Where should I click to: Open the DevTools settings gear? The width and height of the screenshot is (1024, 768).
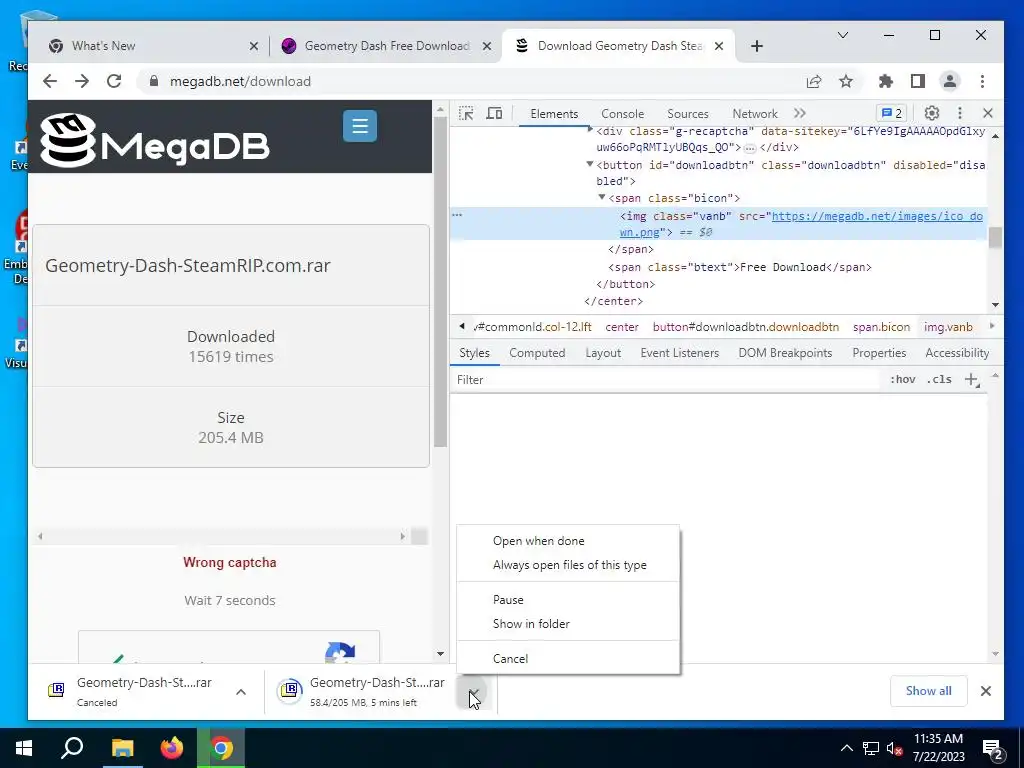[931, 113]
